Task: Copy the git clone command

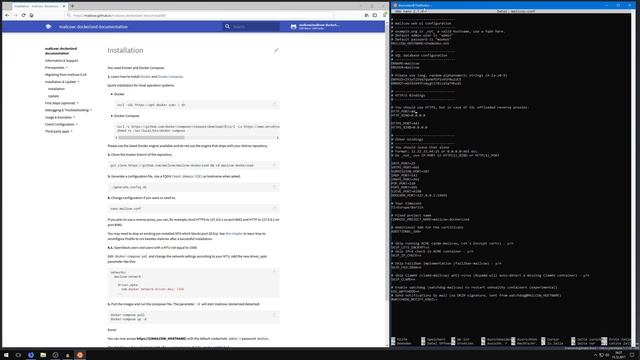Action: [275, 165]
